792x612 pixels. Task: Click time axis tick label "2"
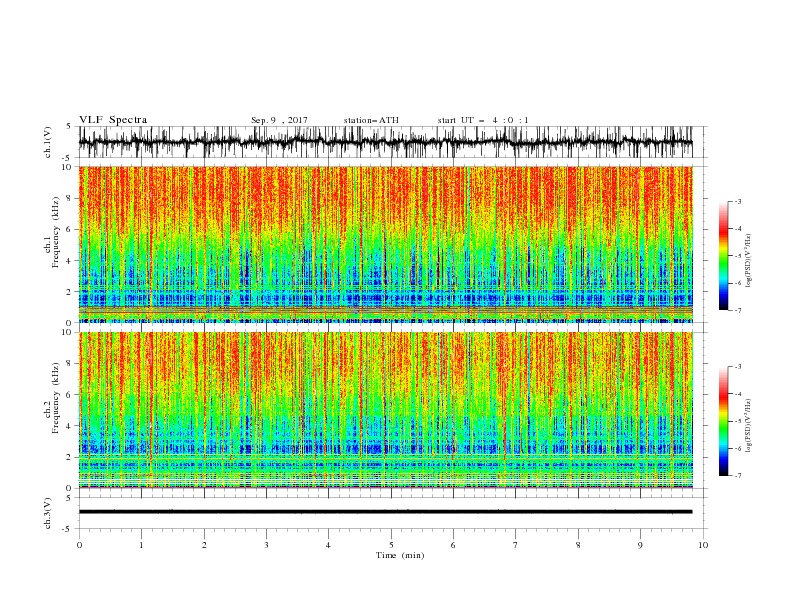pyautogui.click(x=204, y=545)
